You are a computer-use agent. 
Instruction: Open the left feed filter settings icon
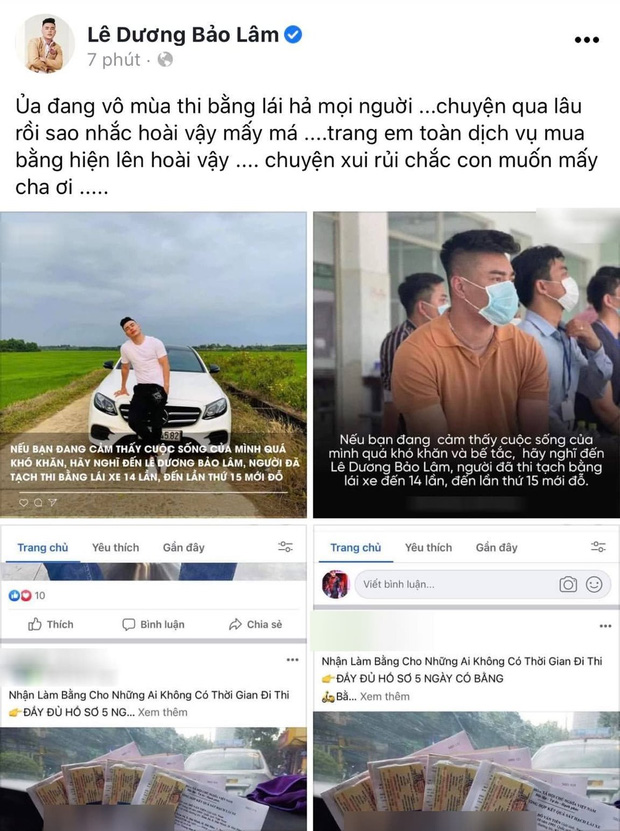point(285,547)
